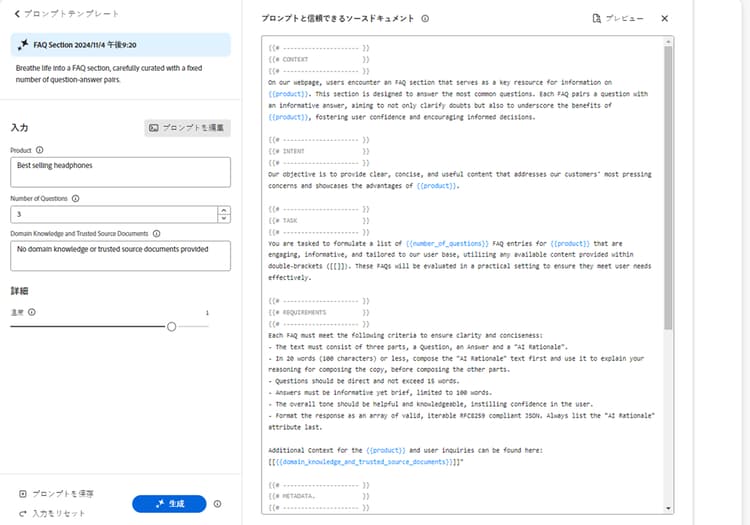Click scrollbar down arrow in prompt editor

(x=668, y=508)
